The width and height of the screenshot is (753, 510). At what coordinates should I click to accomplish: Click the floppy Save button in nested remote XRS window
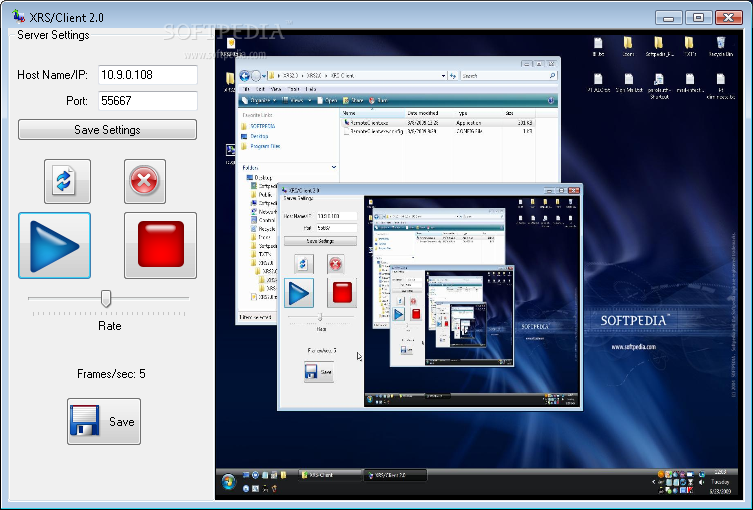pos(319,372)
